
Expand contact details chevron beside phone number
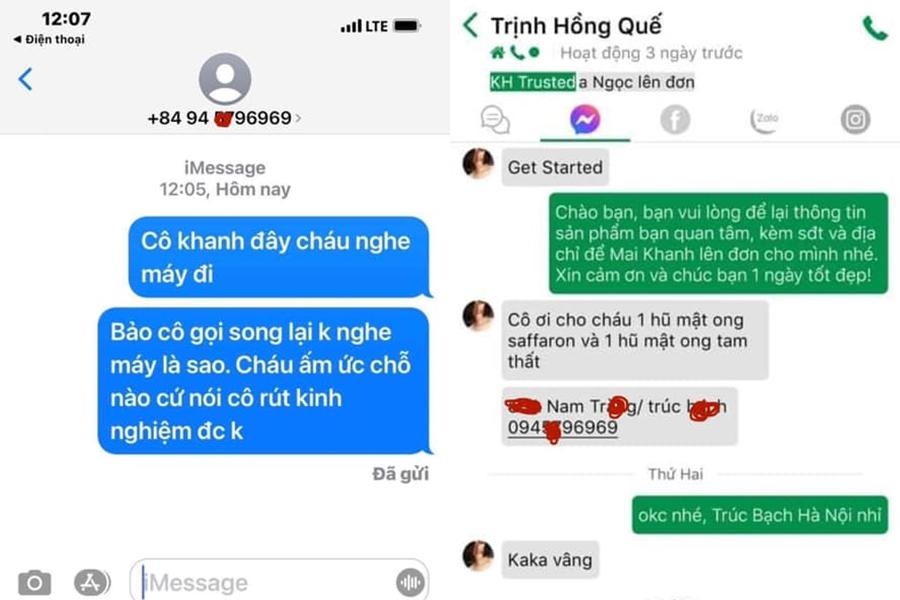pos(298,118)
